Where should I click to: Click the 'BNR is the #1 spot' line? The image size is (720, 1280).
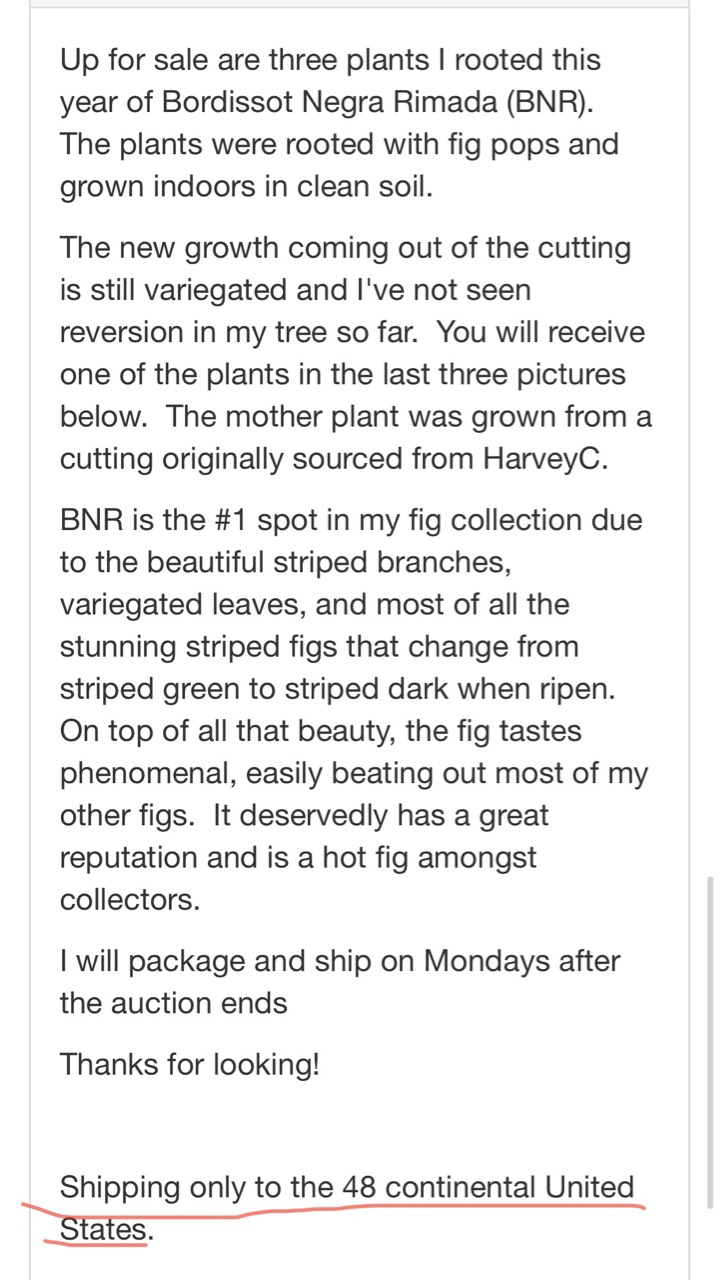click(x=351, y=520)
